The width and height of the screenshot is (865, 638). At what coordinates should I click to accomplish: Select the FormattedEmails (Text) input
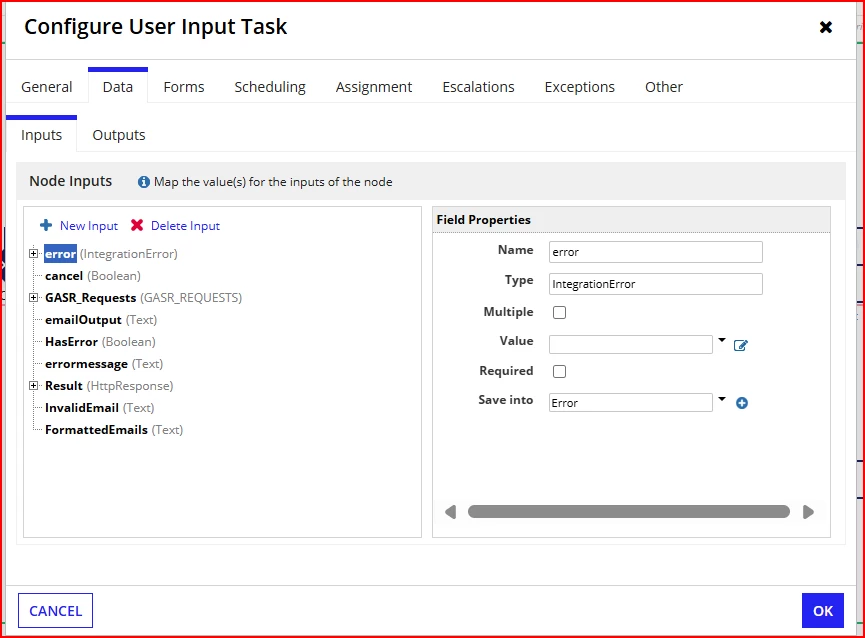pyautogui.click(x=114, y=430)
